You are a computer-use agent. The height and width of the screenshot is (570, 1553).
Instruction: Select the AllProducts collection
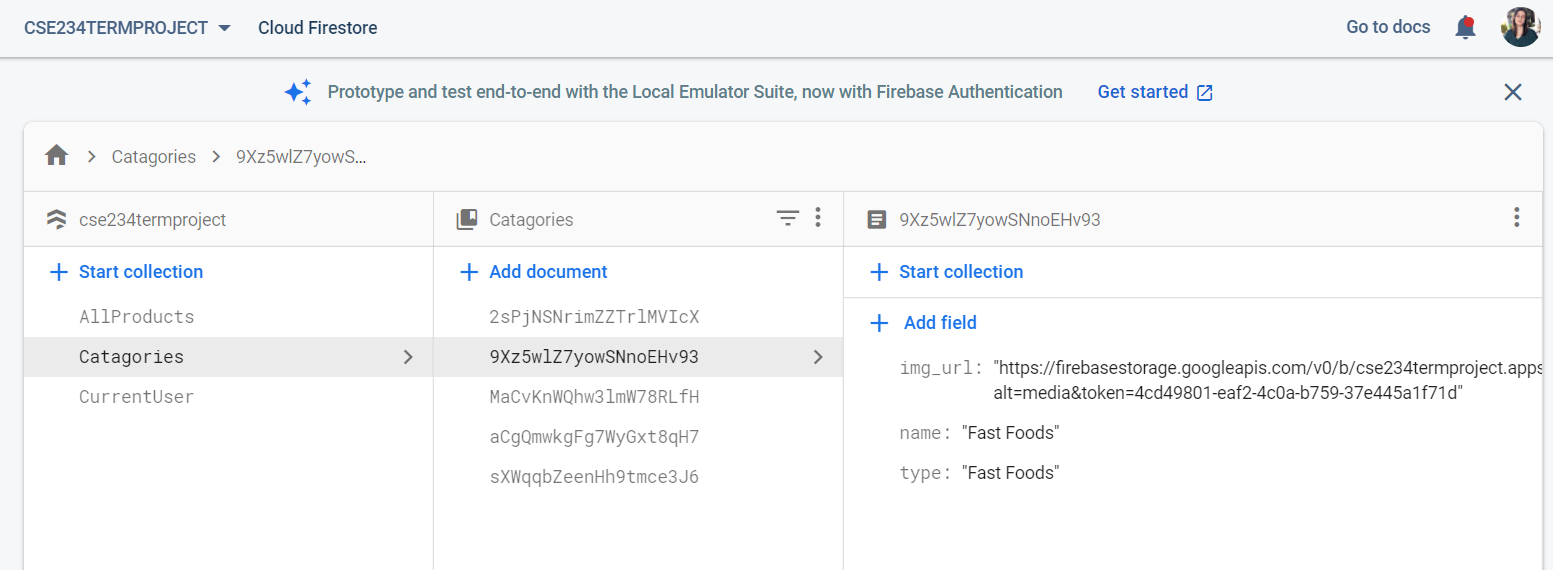[x=136, y=317]
